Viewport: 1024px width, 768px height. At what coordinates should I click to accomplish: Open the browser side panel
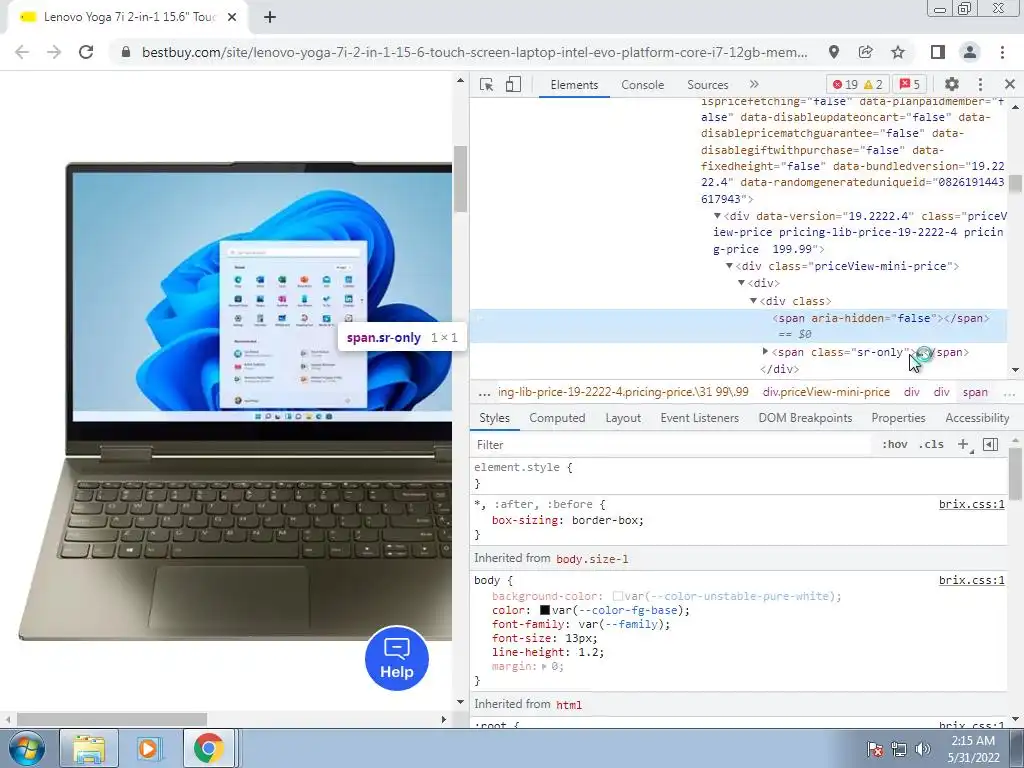938,52
